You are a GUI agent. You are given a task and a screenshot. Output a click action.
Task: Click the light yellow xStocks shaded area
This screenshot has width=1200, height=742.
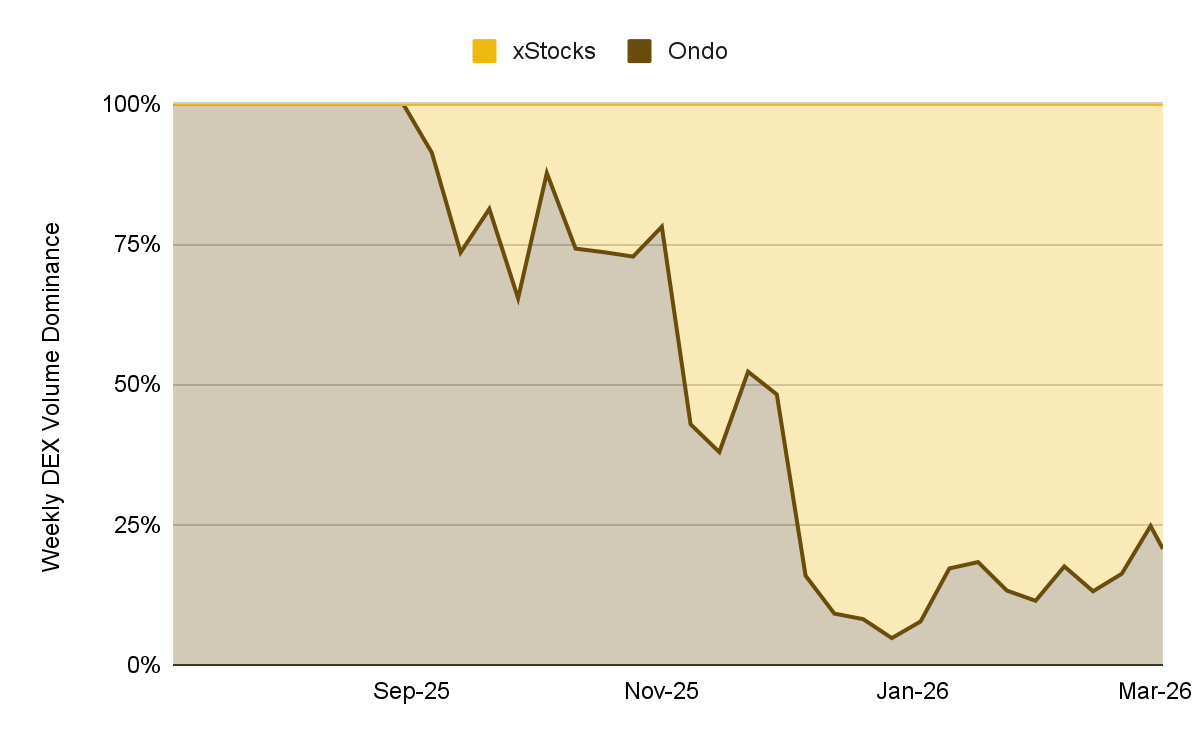(900, 300)
